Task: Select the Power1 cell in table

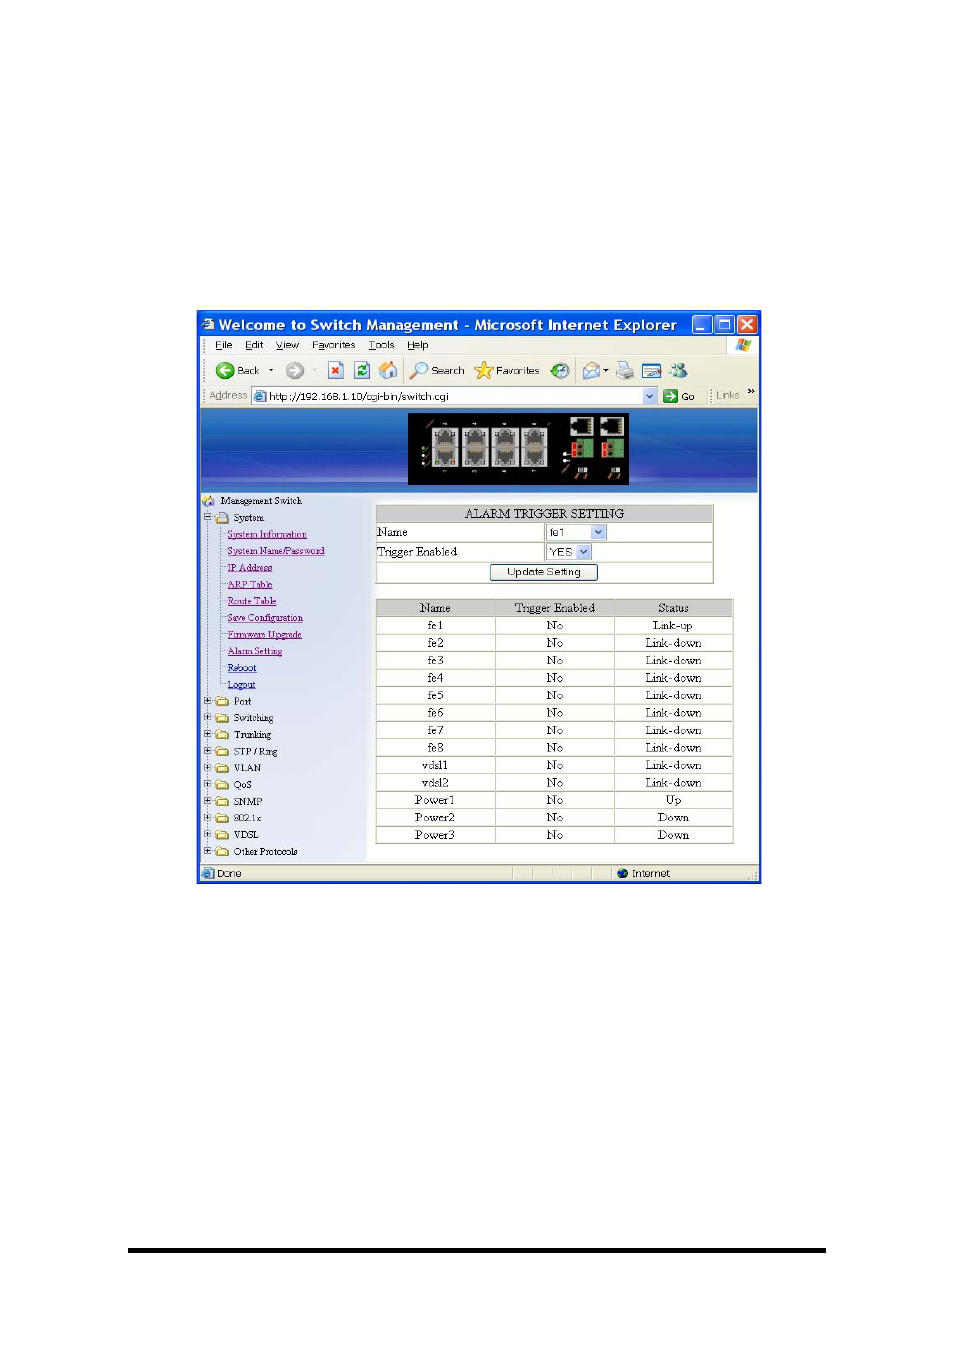Action: point(435,800)
